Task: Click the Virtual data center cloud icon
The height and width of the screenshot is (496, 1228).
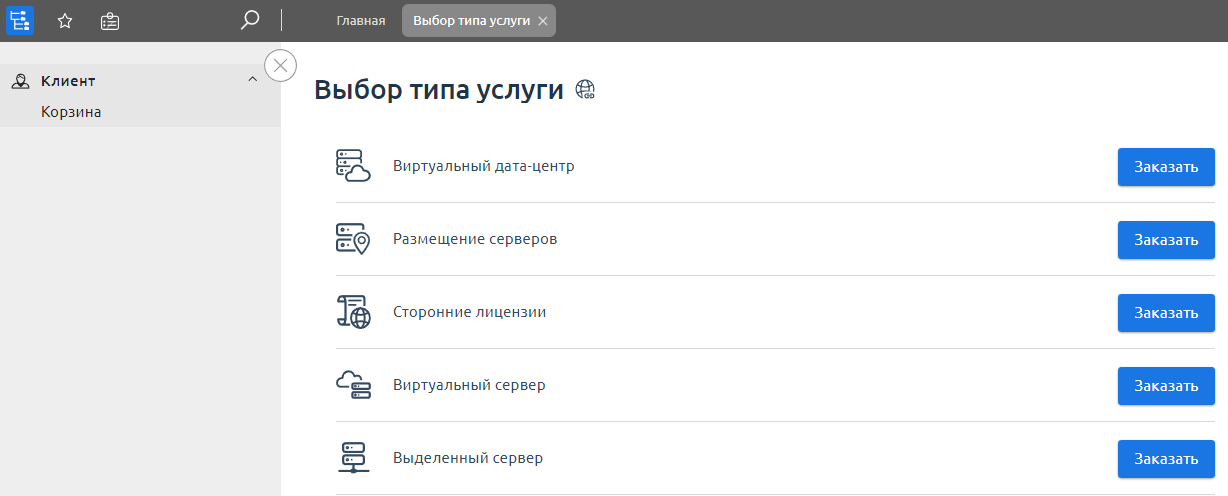Action: coord(353,166)
